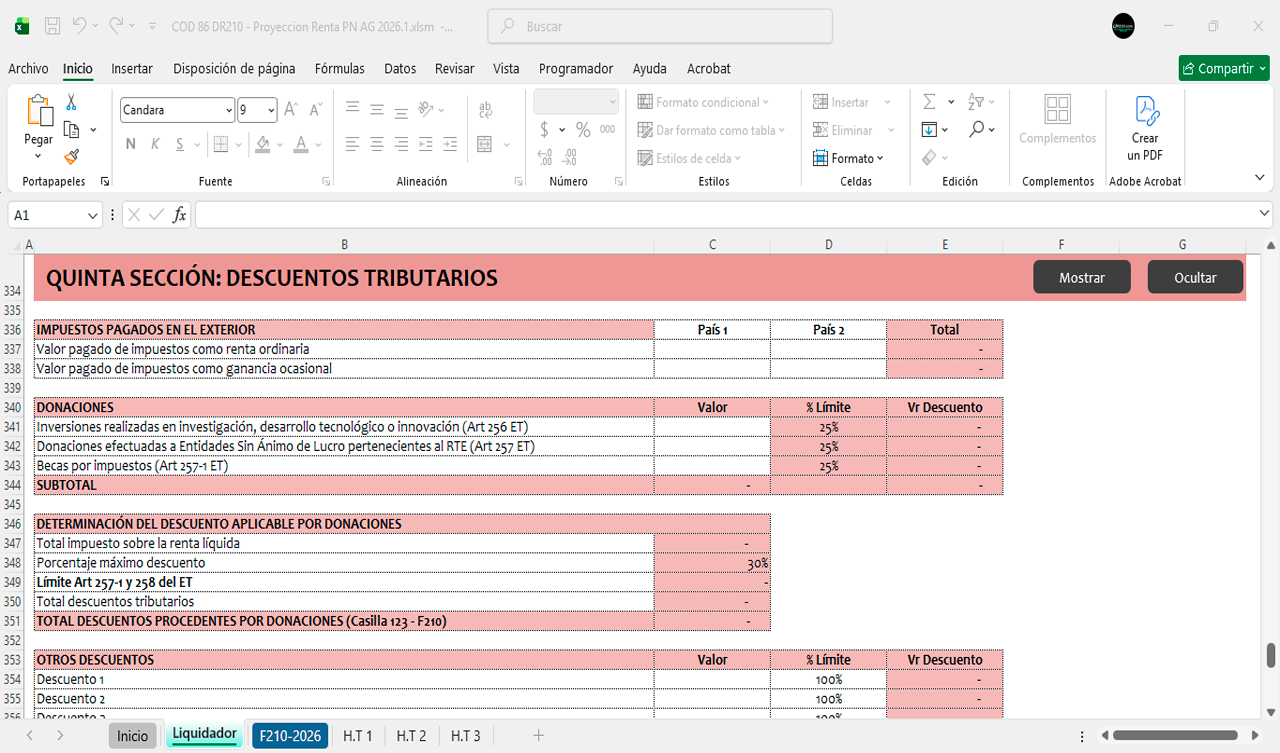Select the Format Painter brush icon
The width and height of the screenshot is (1280, 753).
tap(71, 157)
